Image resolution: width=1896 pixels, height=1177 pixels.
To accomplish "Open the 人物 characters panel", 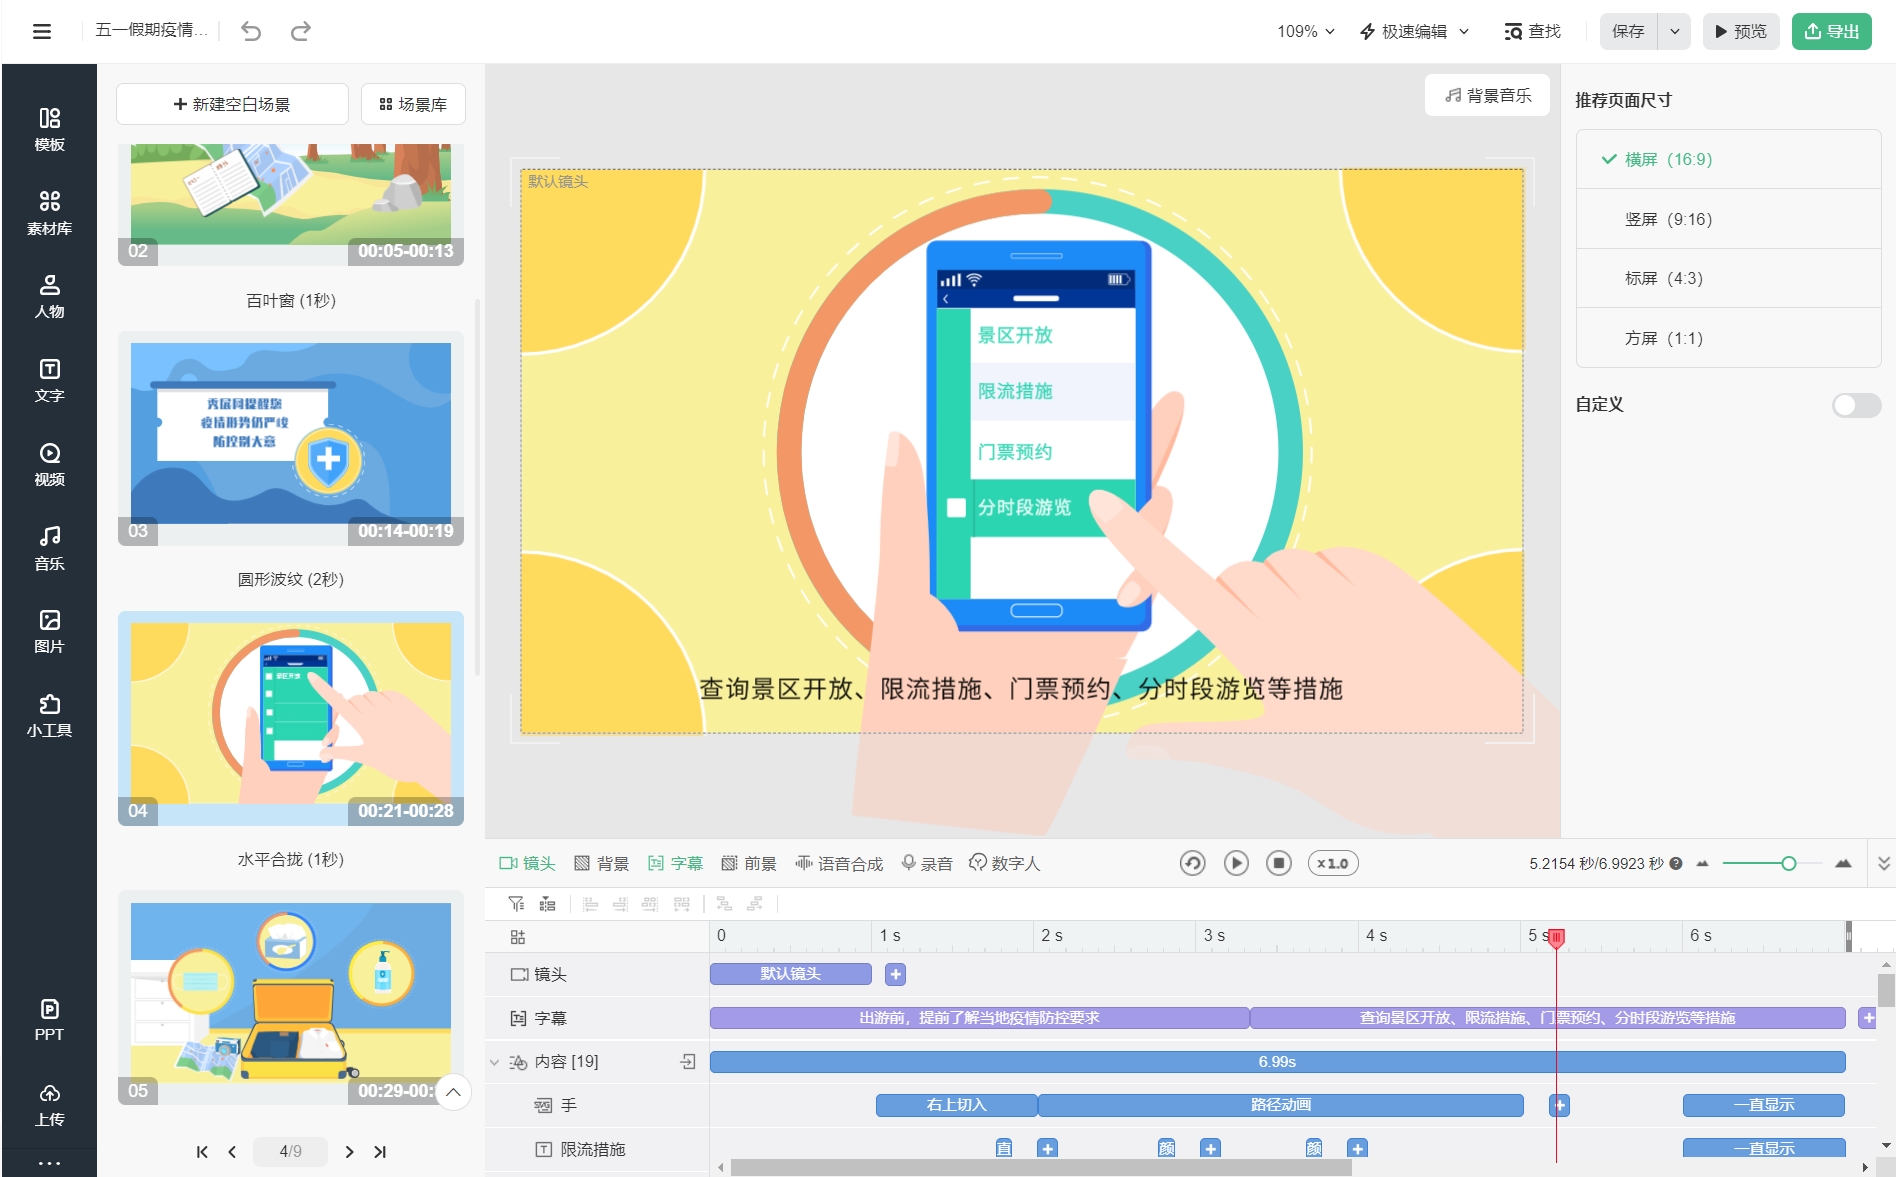I will click(x=49, y=297).
